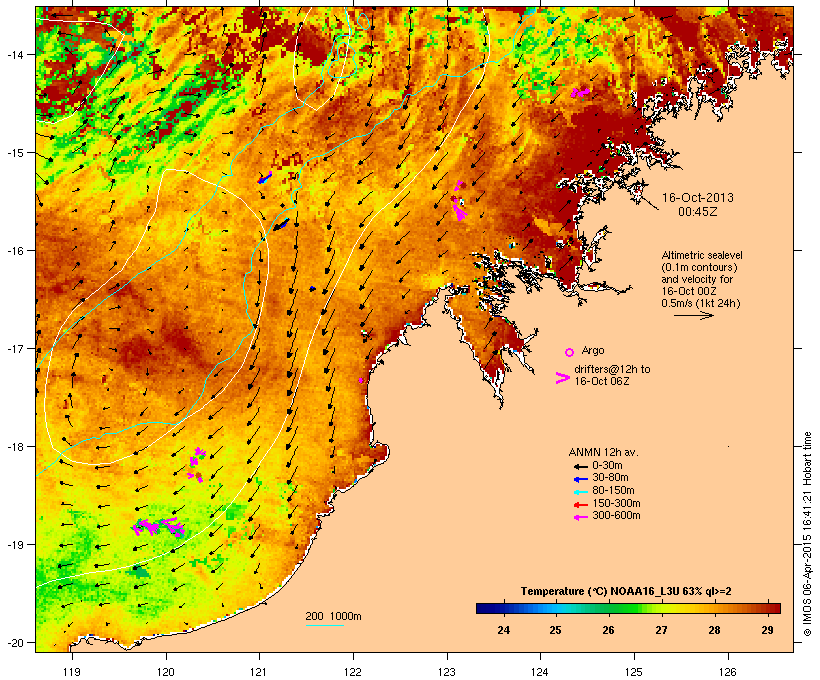Click the colorbar tick label 25
This screenshot has height=680, width=820.
555,630
